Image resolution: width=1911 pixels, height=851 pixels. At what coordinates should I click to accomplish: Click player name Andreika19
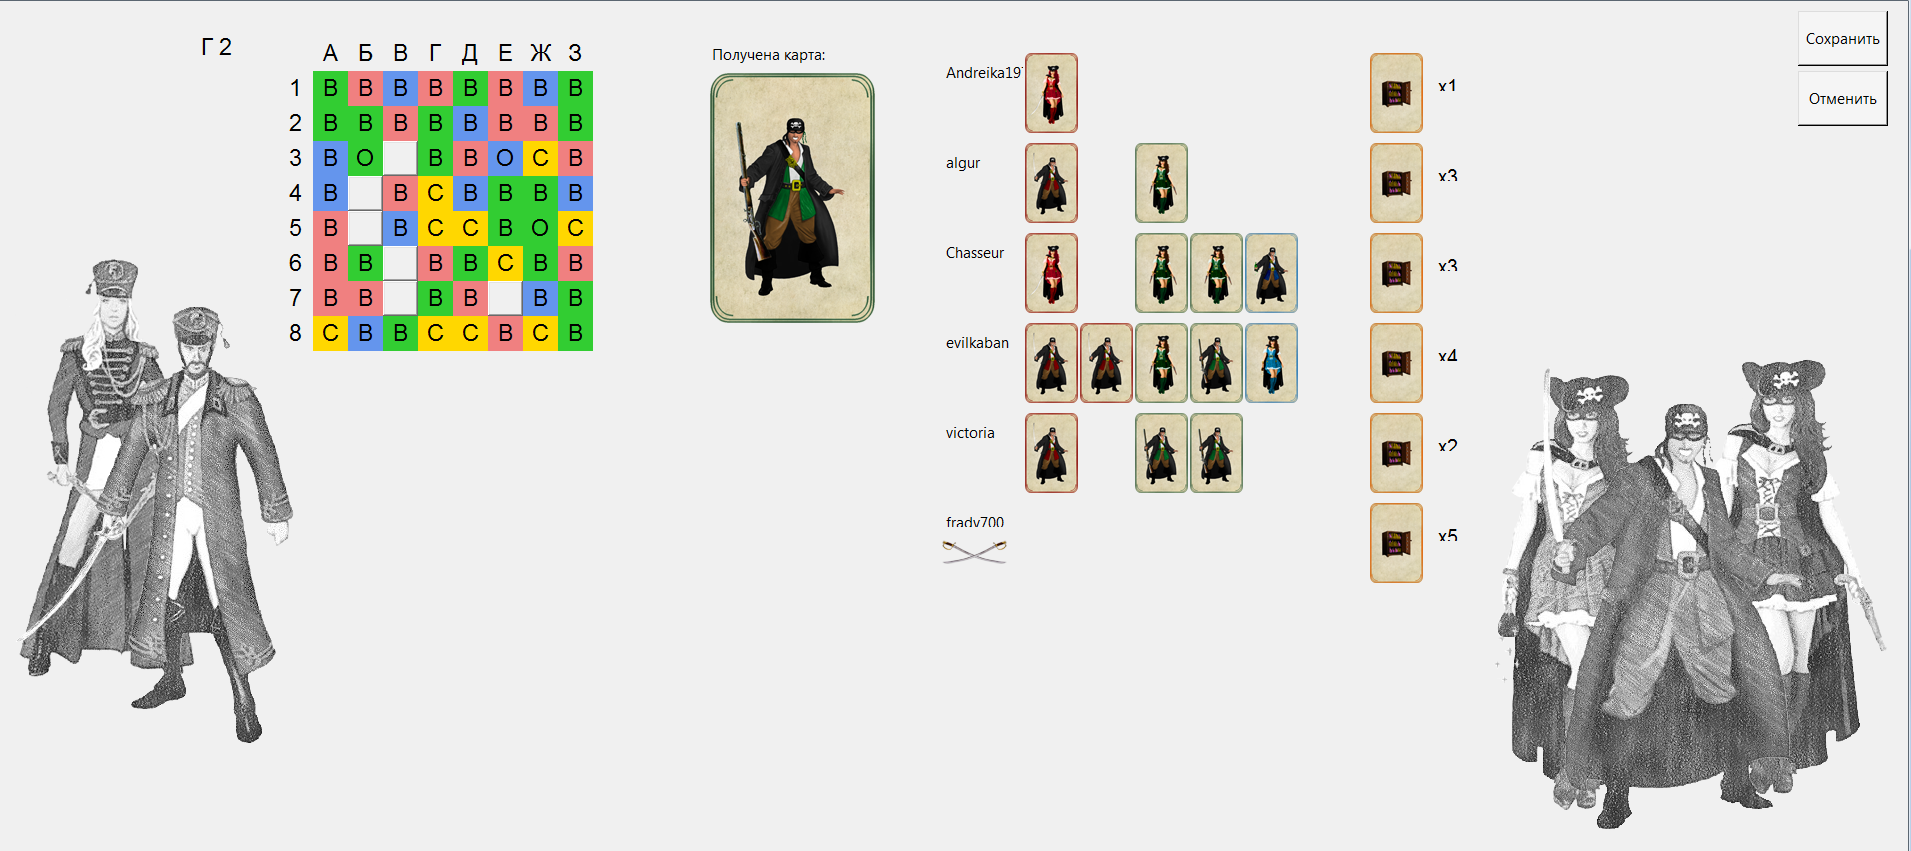click(983, 73)
